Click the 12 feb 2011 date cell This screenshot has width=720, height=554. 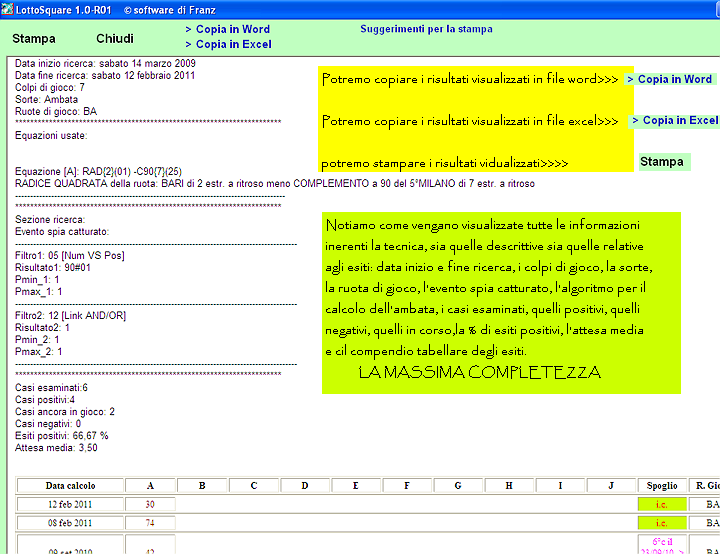pos(70,504)
